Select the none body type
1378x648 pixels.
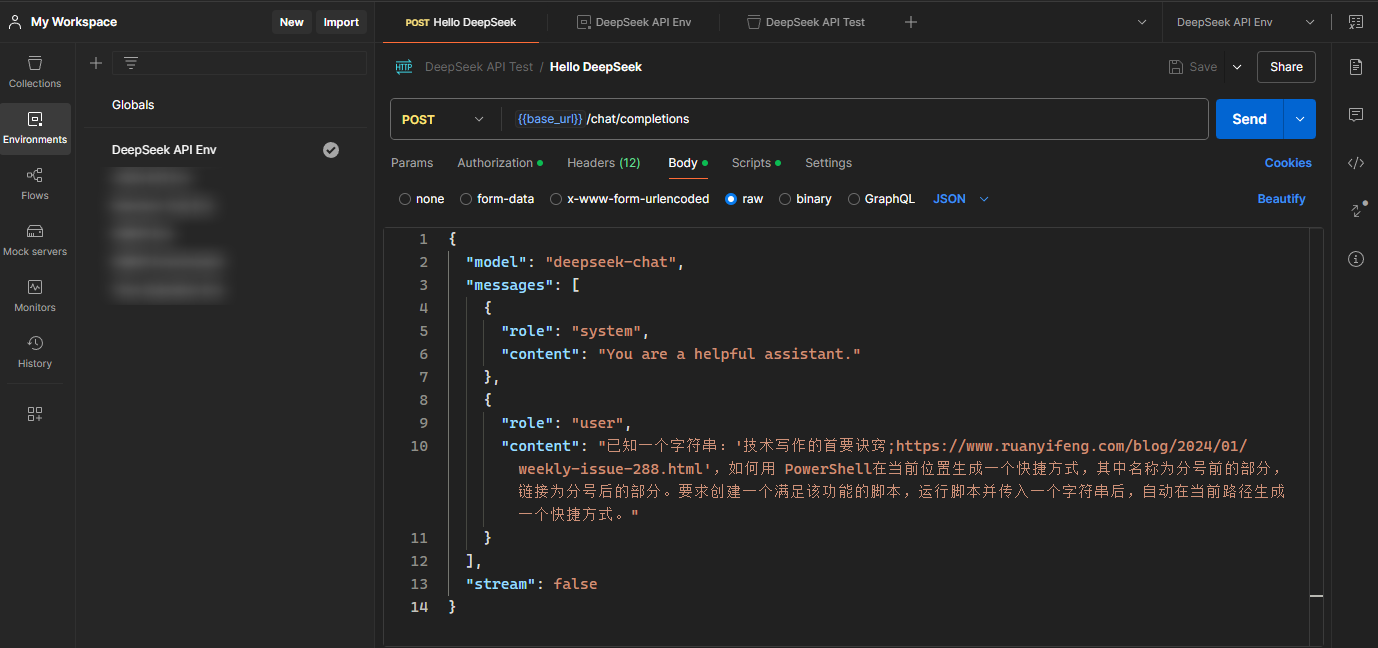click(x=405, y=199)
